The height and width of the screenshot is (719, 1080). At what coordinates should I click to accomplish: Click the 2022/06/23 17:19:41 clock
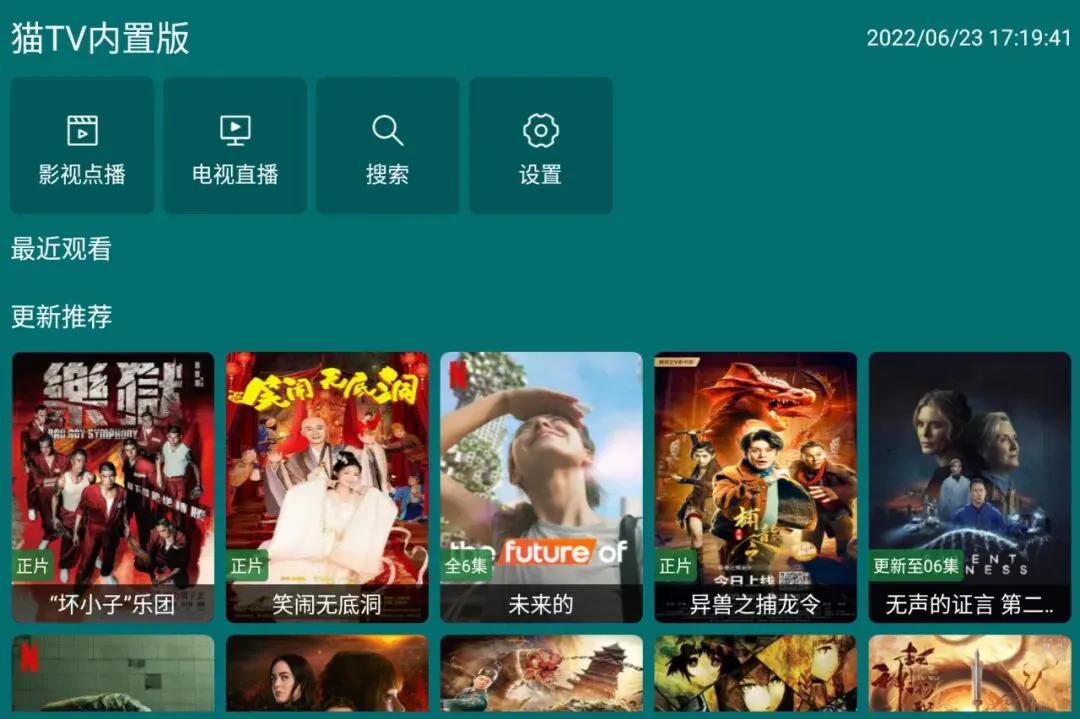[x=968, y=37]
